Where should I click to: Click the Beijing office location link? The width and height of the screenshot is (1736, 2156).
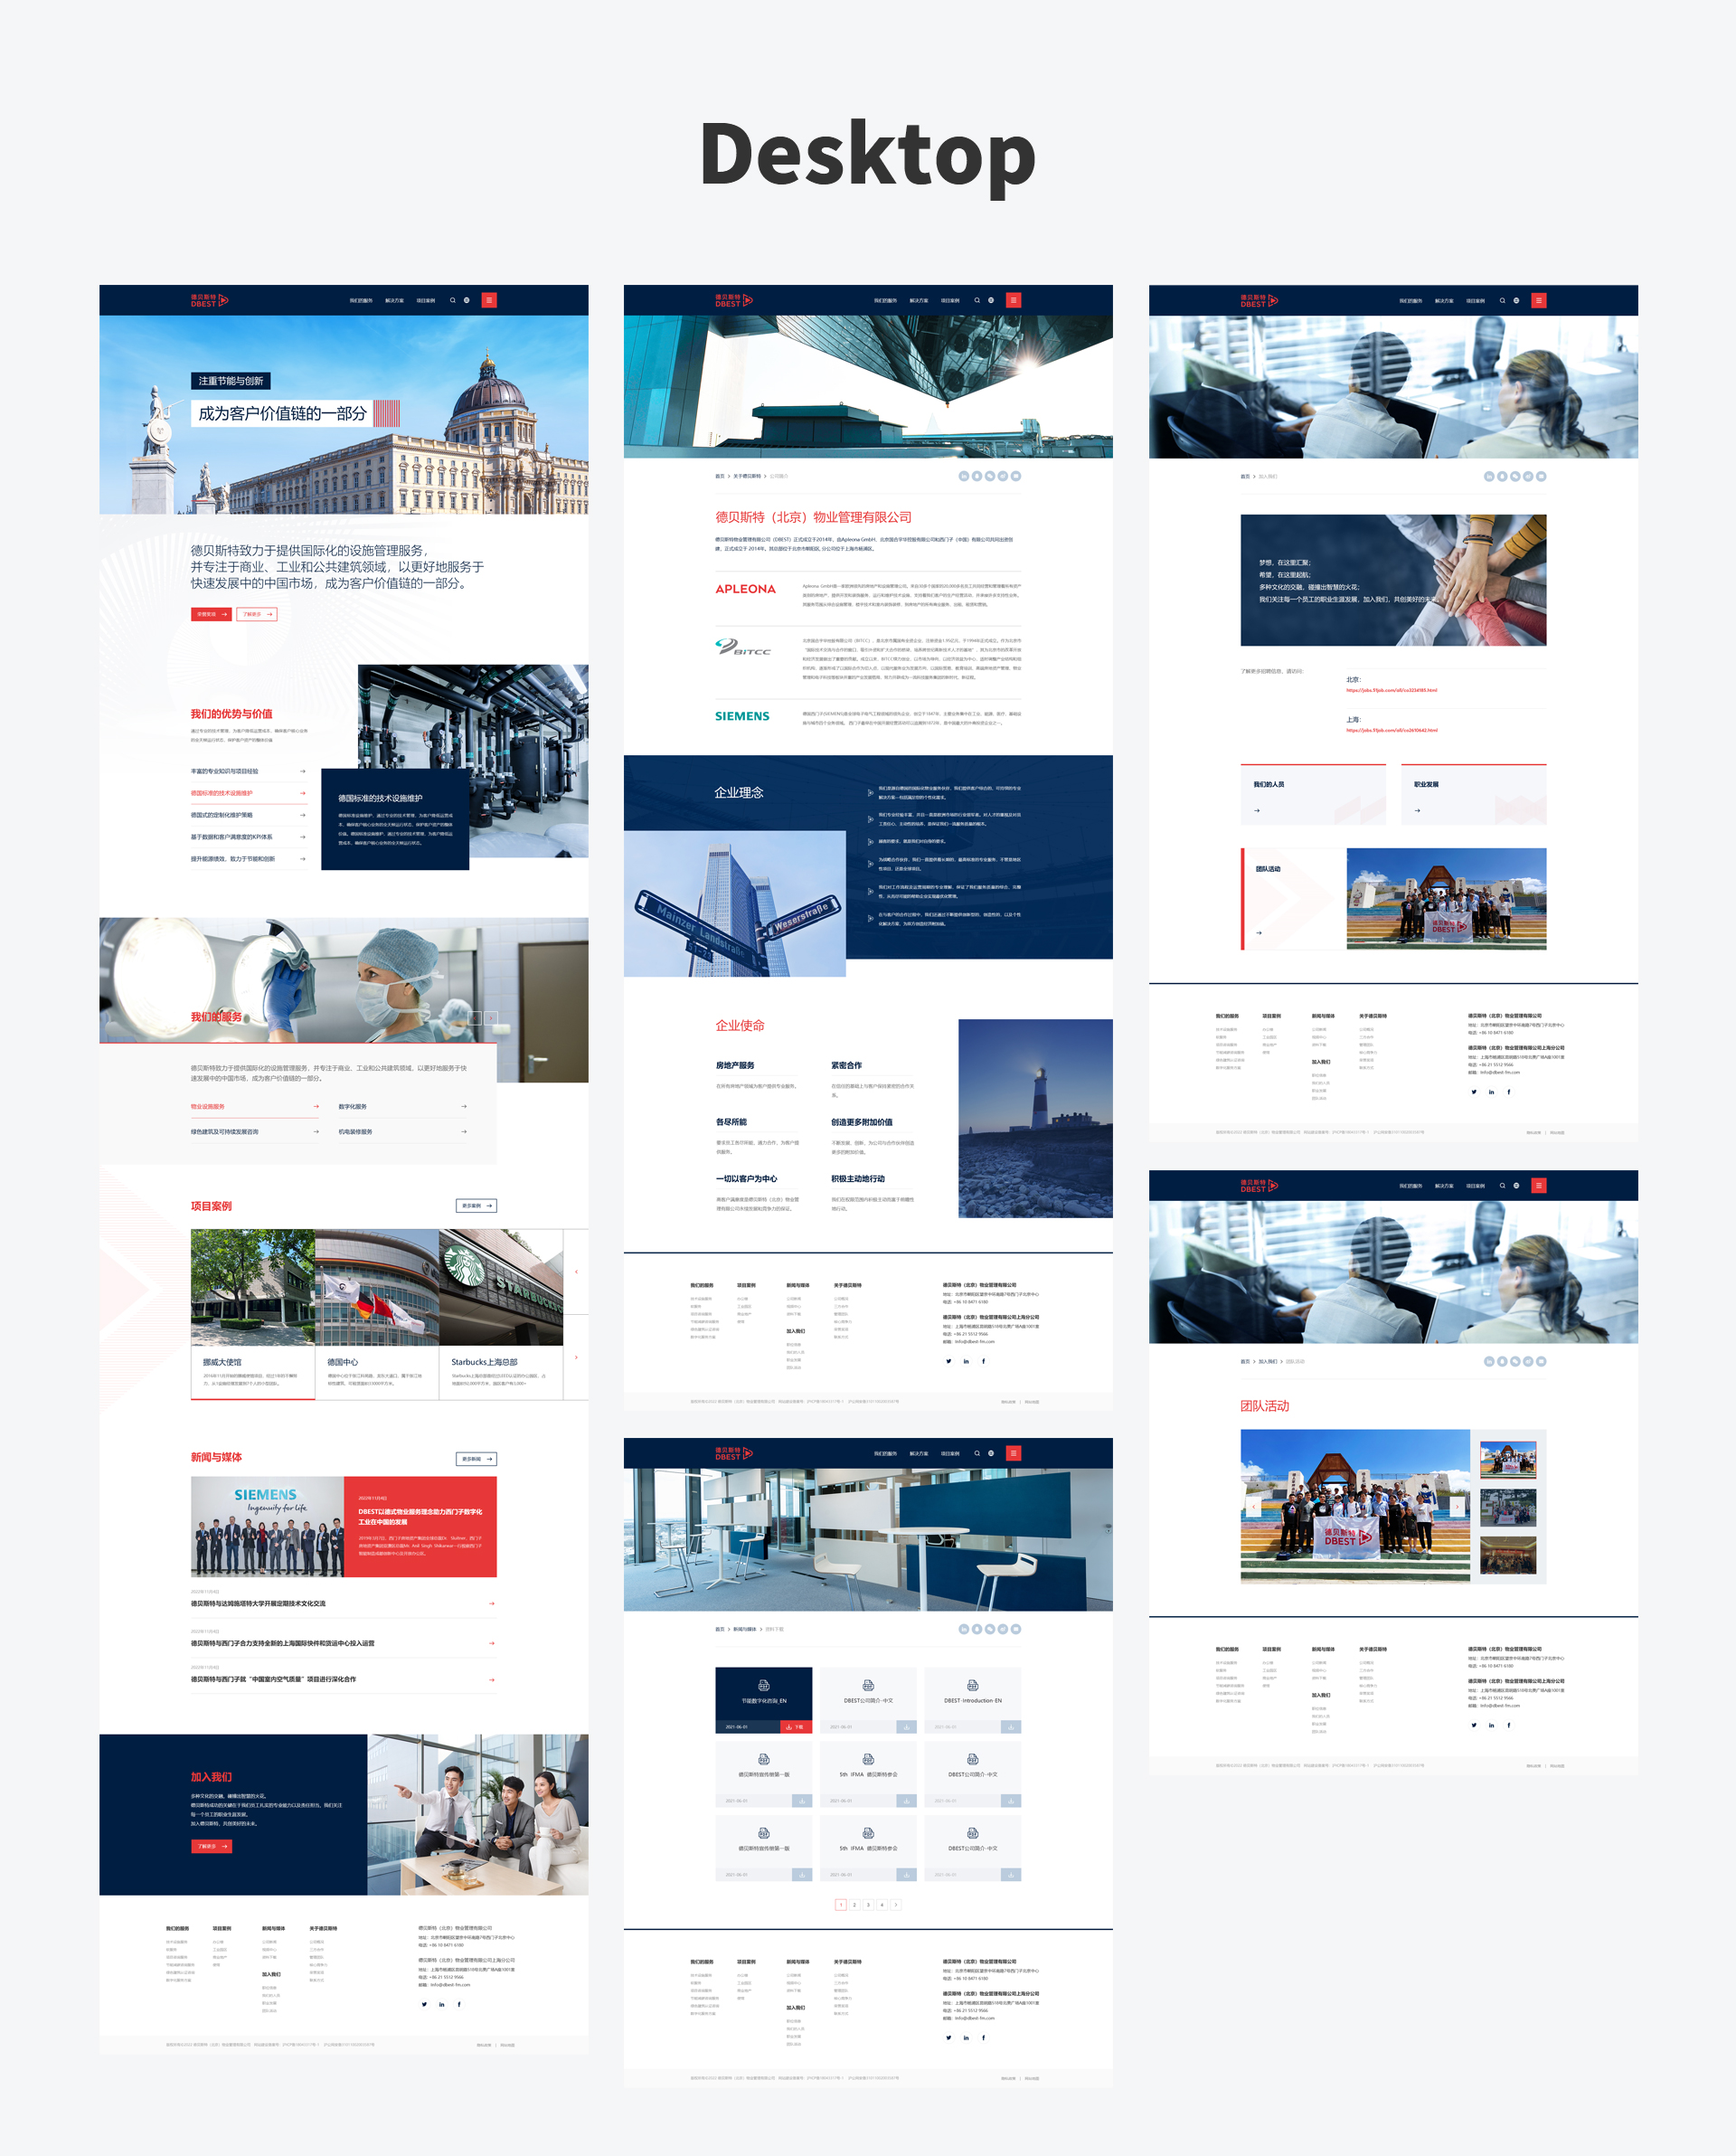click(1391, 691)
